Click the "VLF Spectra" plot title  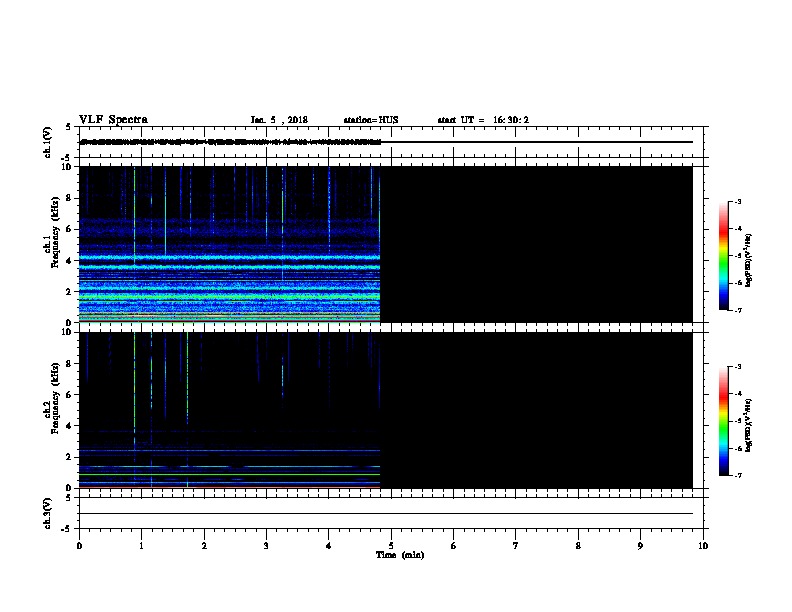(x=113, y=120)
